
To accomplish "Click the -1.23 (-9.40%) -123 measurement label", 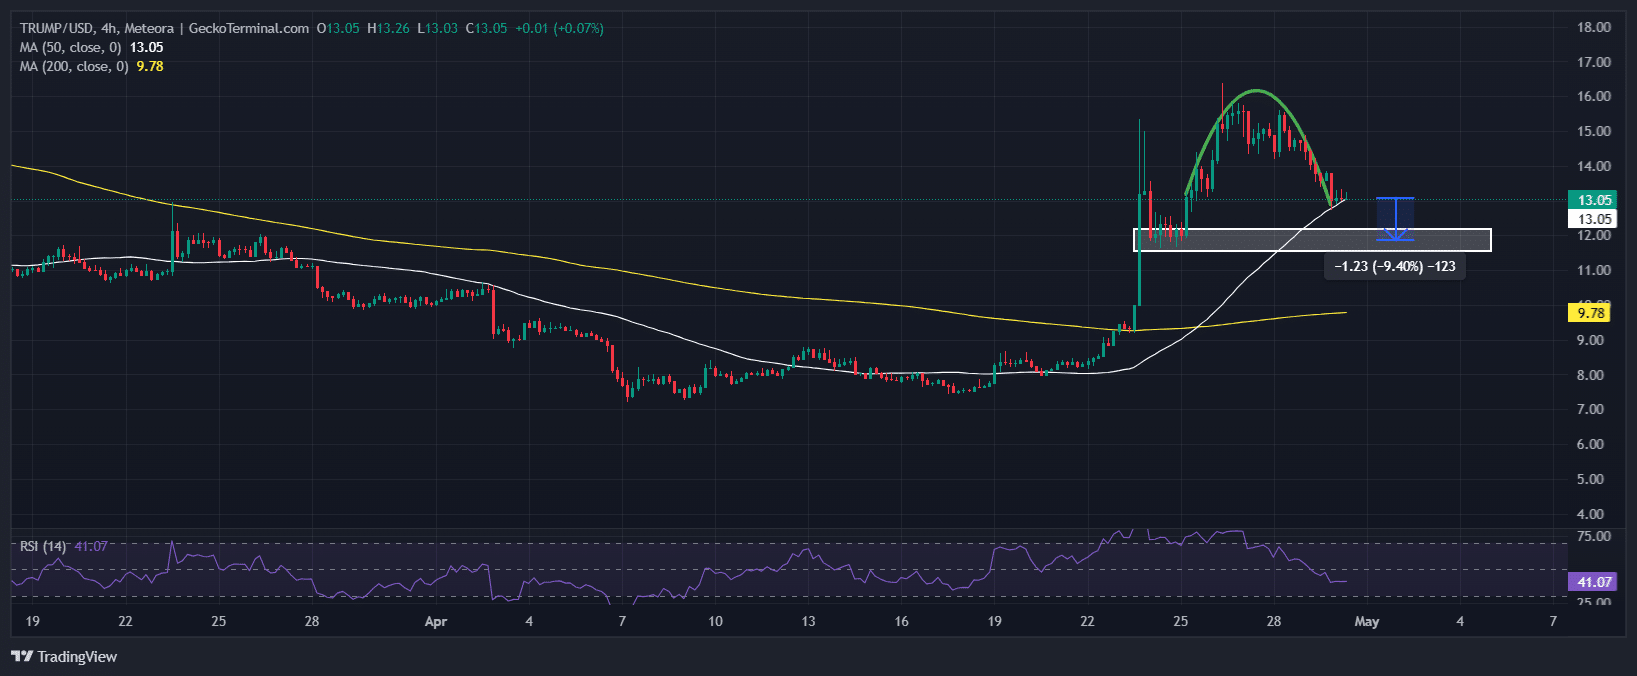I will pos(1394,266).
